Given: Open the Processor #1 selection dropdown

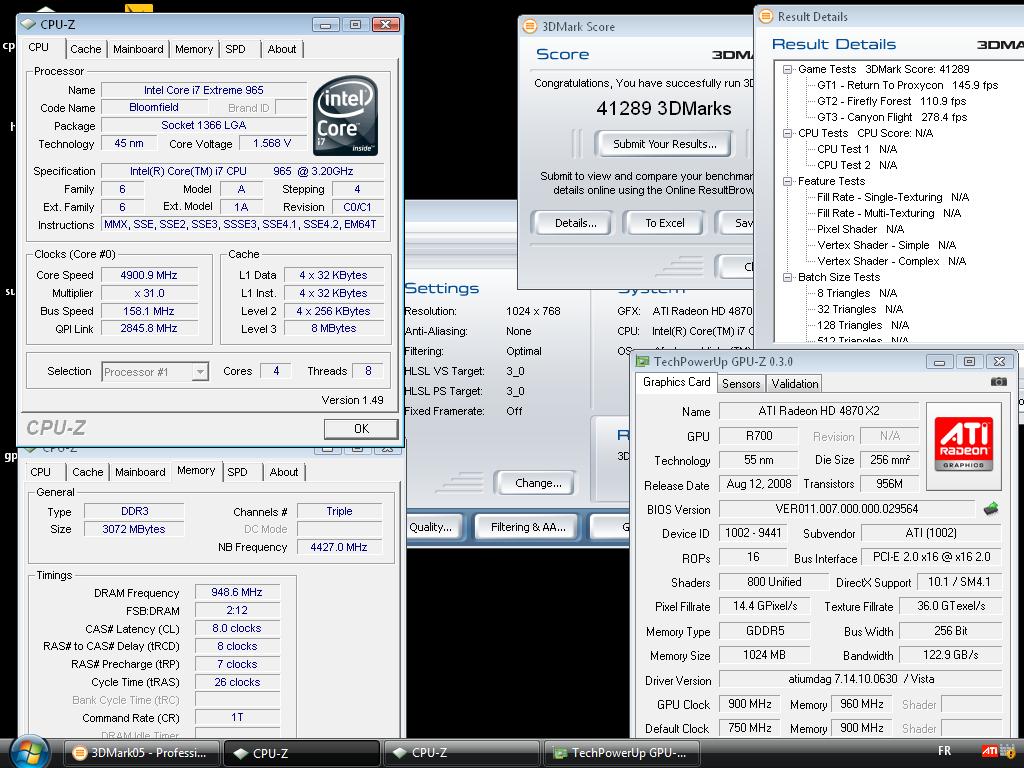Looking at the screenshot, I should click(200, 372).
